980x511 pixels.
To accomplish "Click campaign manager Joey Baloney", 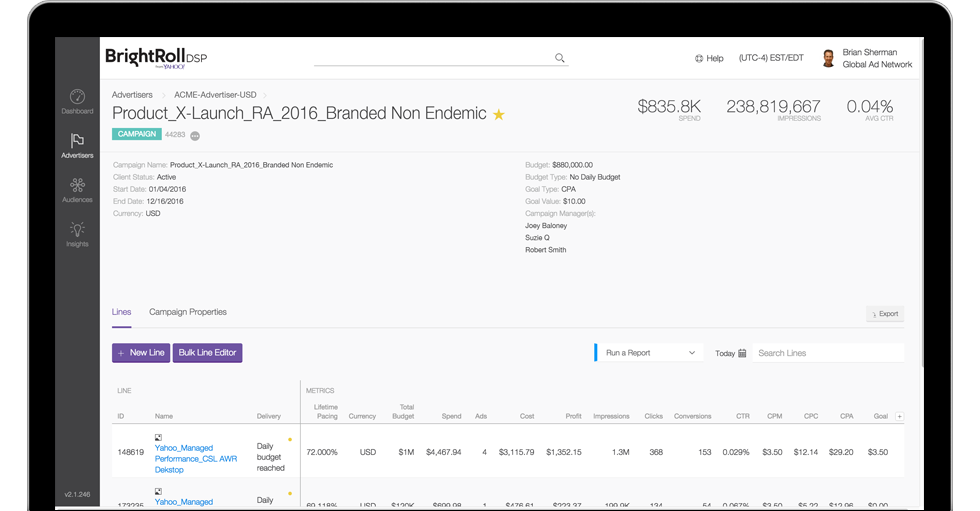I will pyautogui.click(x=546, y=226).
